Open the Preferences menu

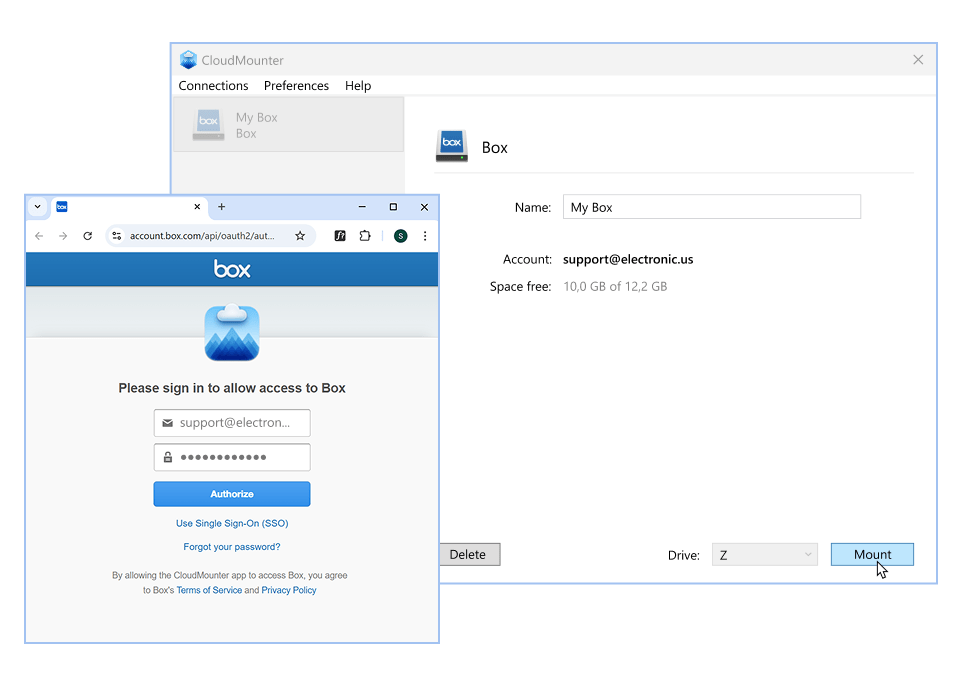(x=296, y=86)
